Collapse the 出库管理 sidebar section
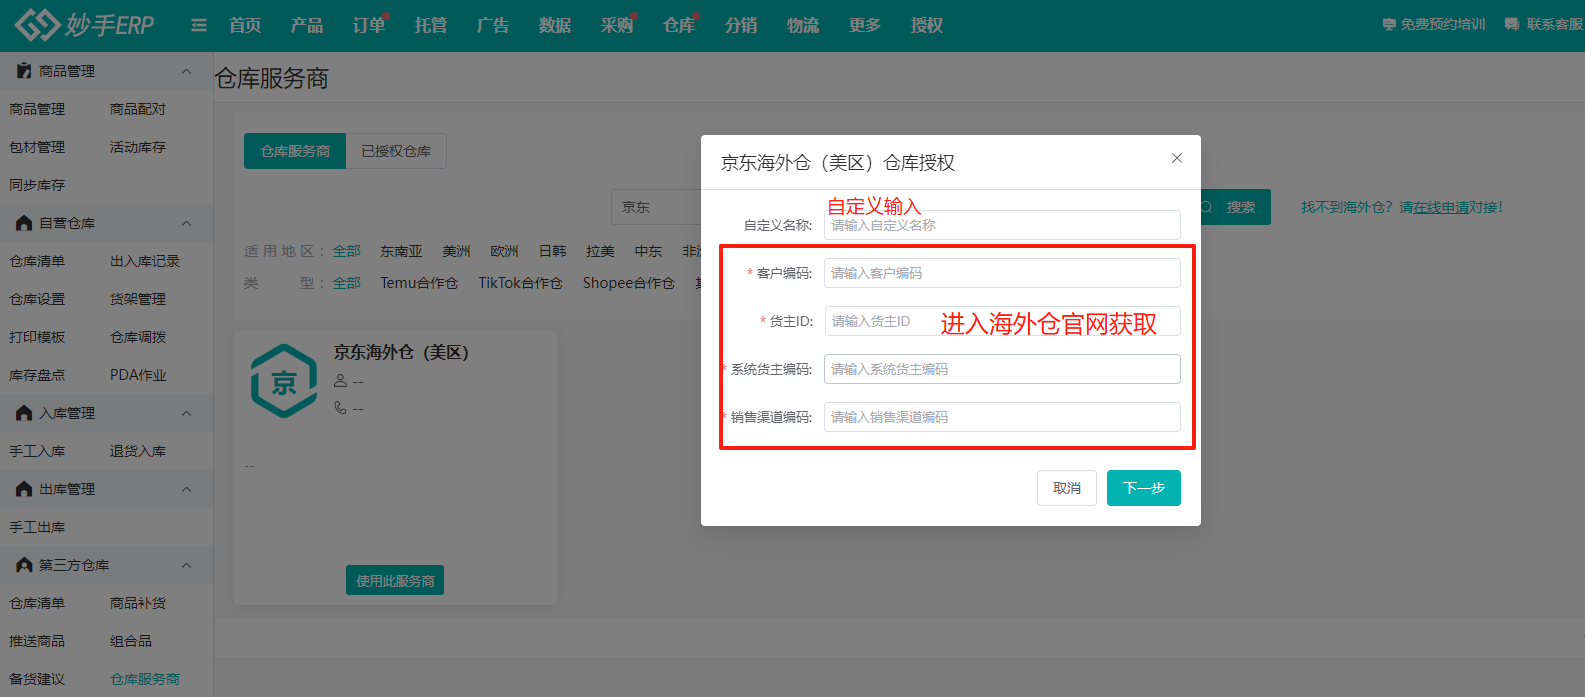The image size is (1585, 697). 186,489
